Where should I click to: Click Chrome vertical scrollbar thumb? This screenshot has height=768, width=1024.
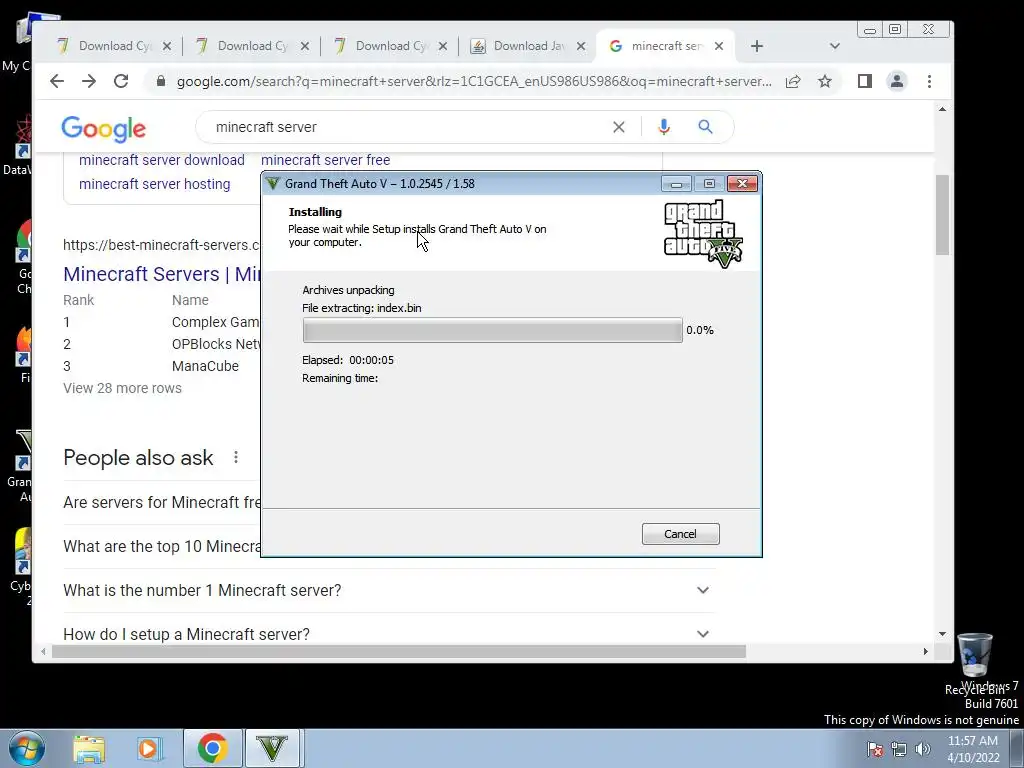click(942, 215)
